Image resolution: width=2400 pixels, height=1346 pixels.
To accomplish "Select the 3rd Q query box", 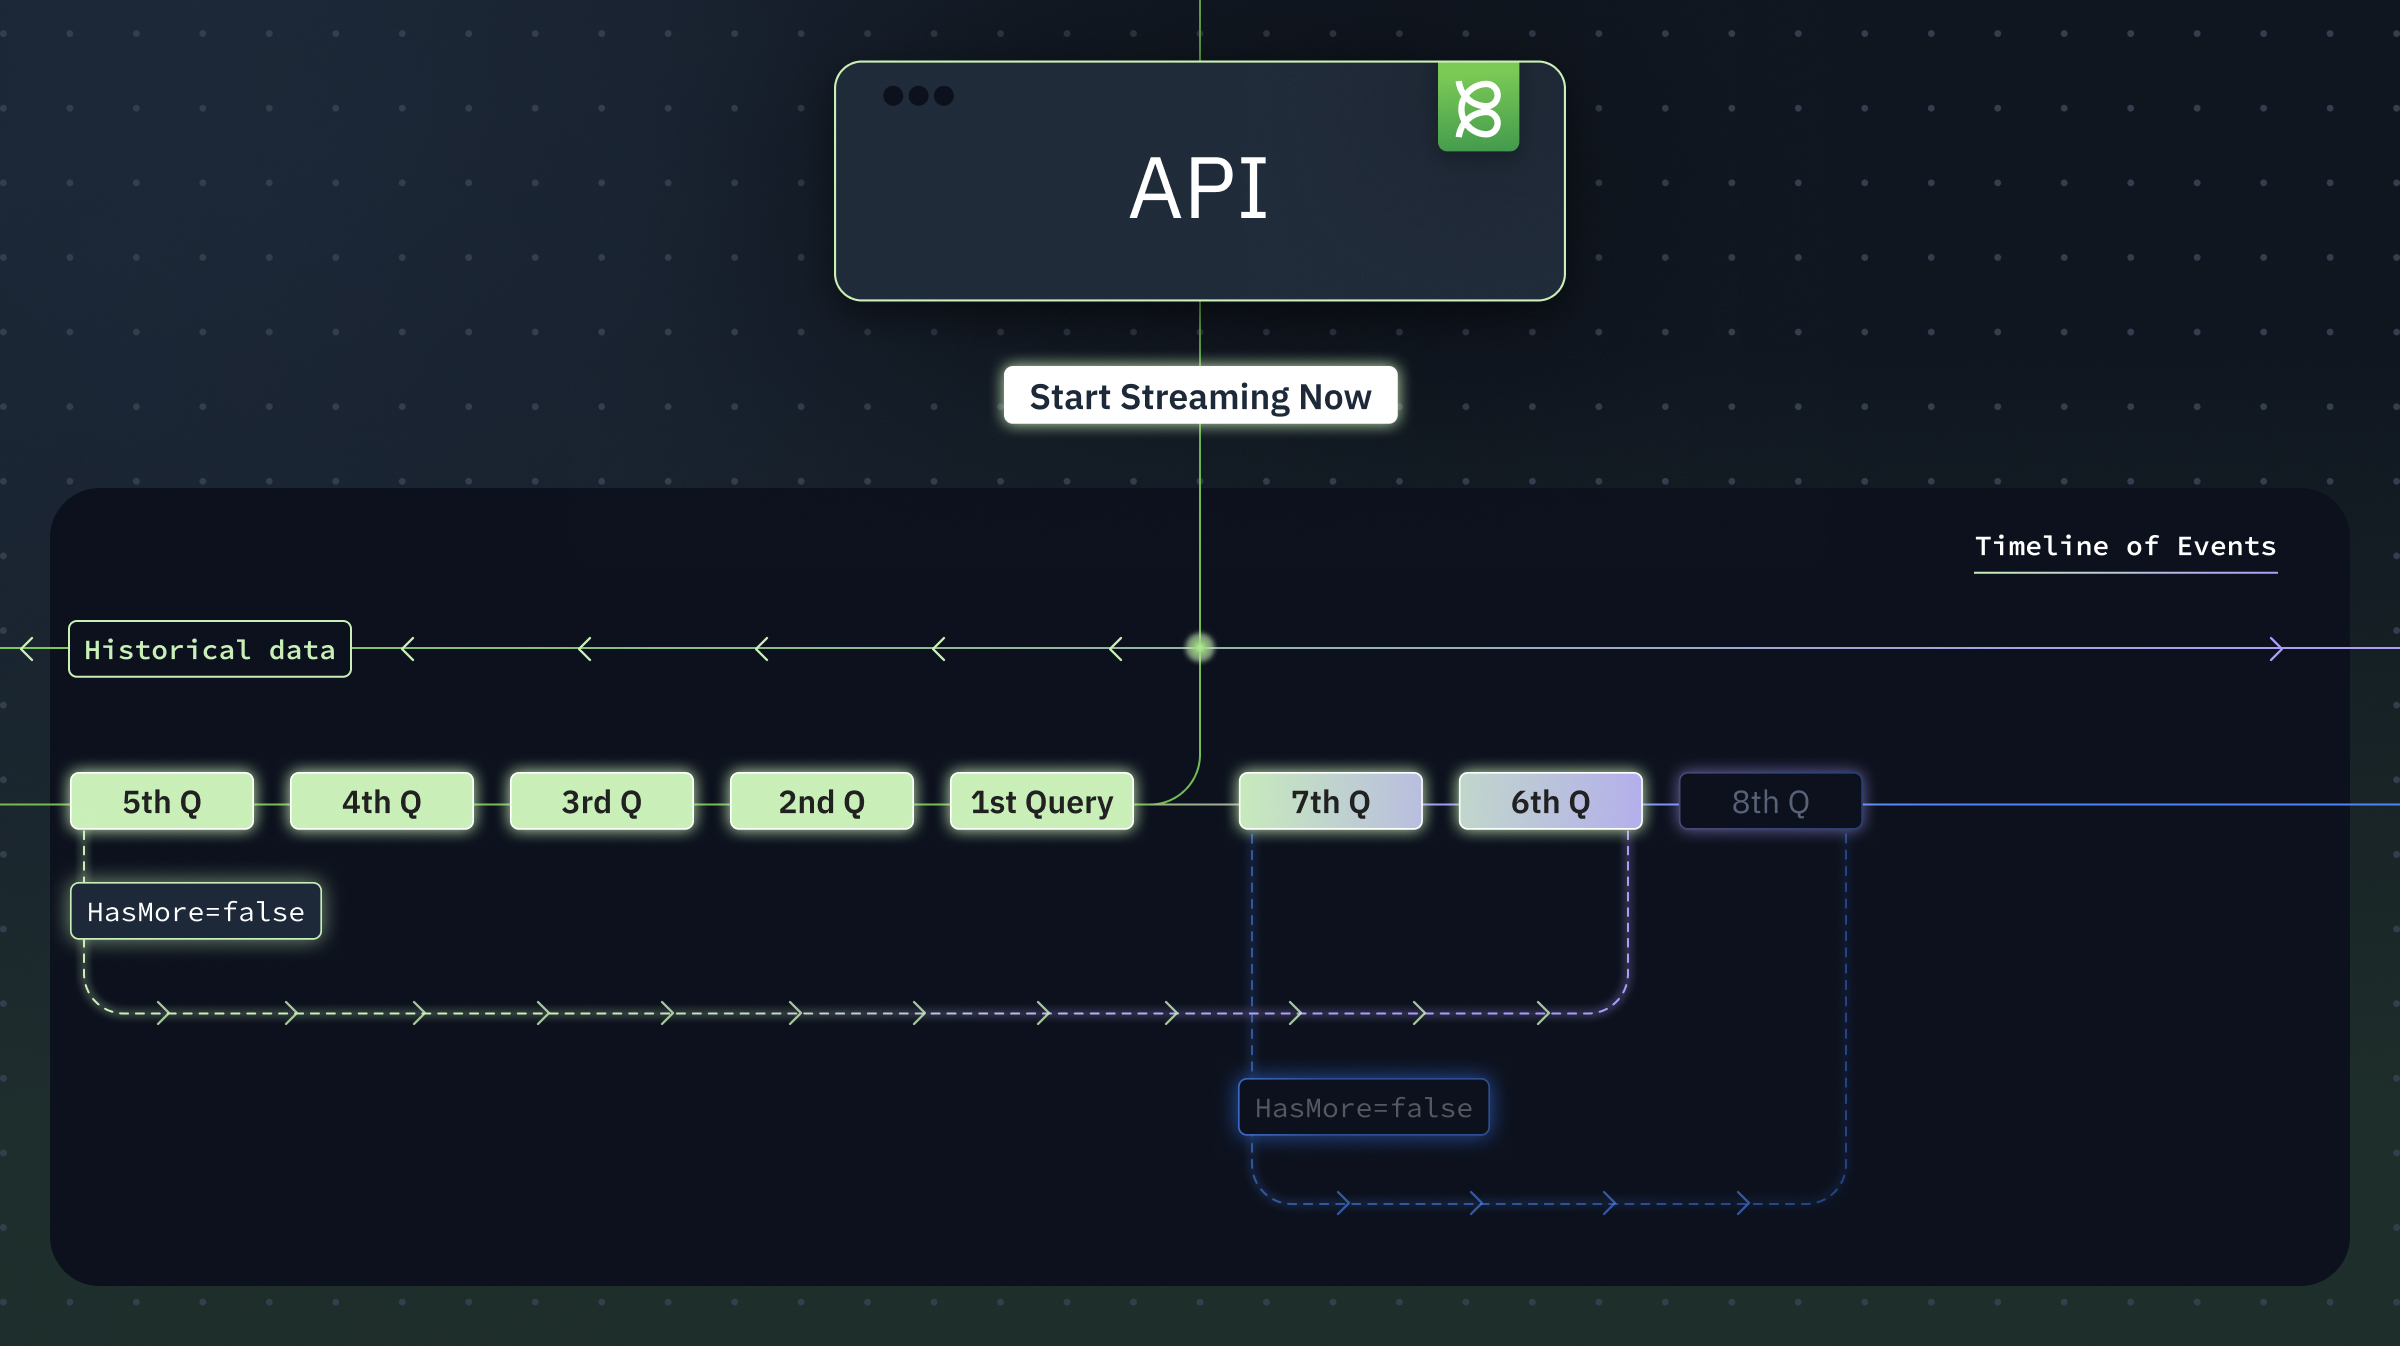I will coord(602,801).
